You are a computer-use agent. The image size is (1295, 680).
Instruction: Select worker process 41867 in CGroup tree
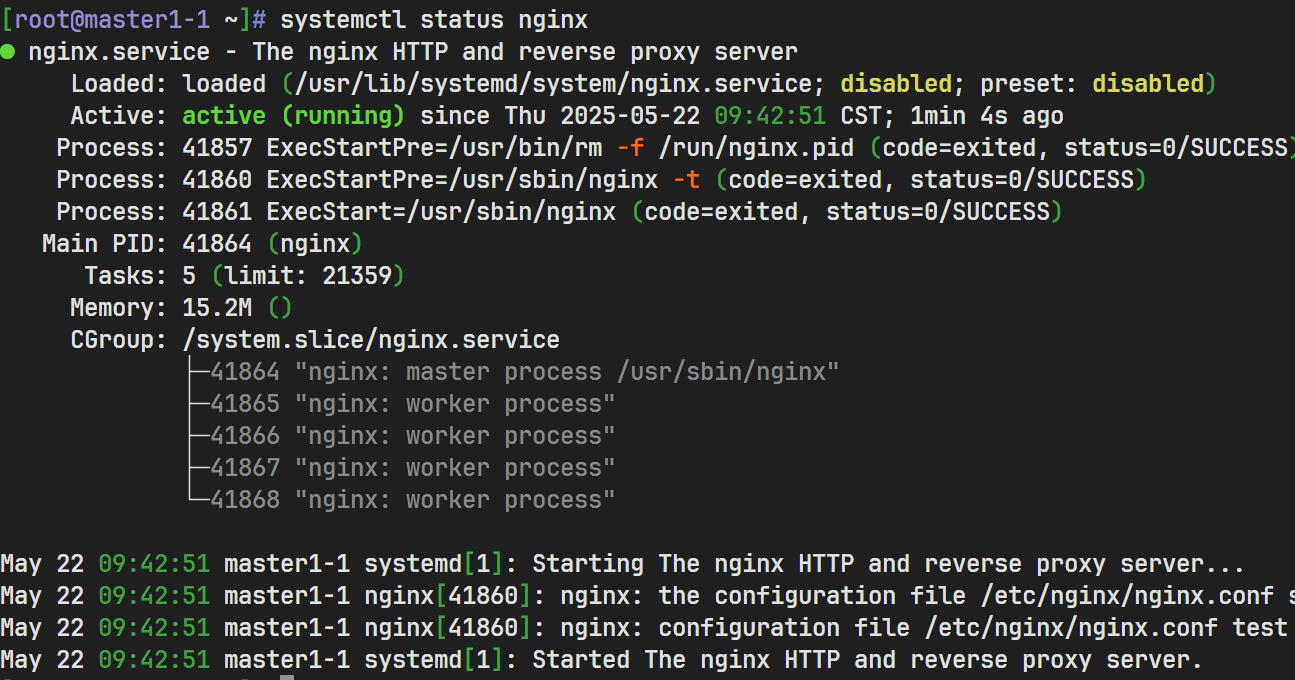pyautogui.click(x=412, y=468)
